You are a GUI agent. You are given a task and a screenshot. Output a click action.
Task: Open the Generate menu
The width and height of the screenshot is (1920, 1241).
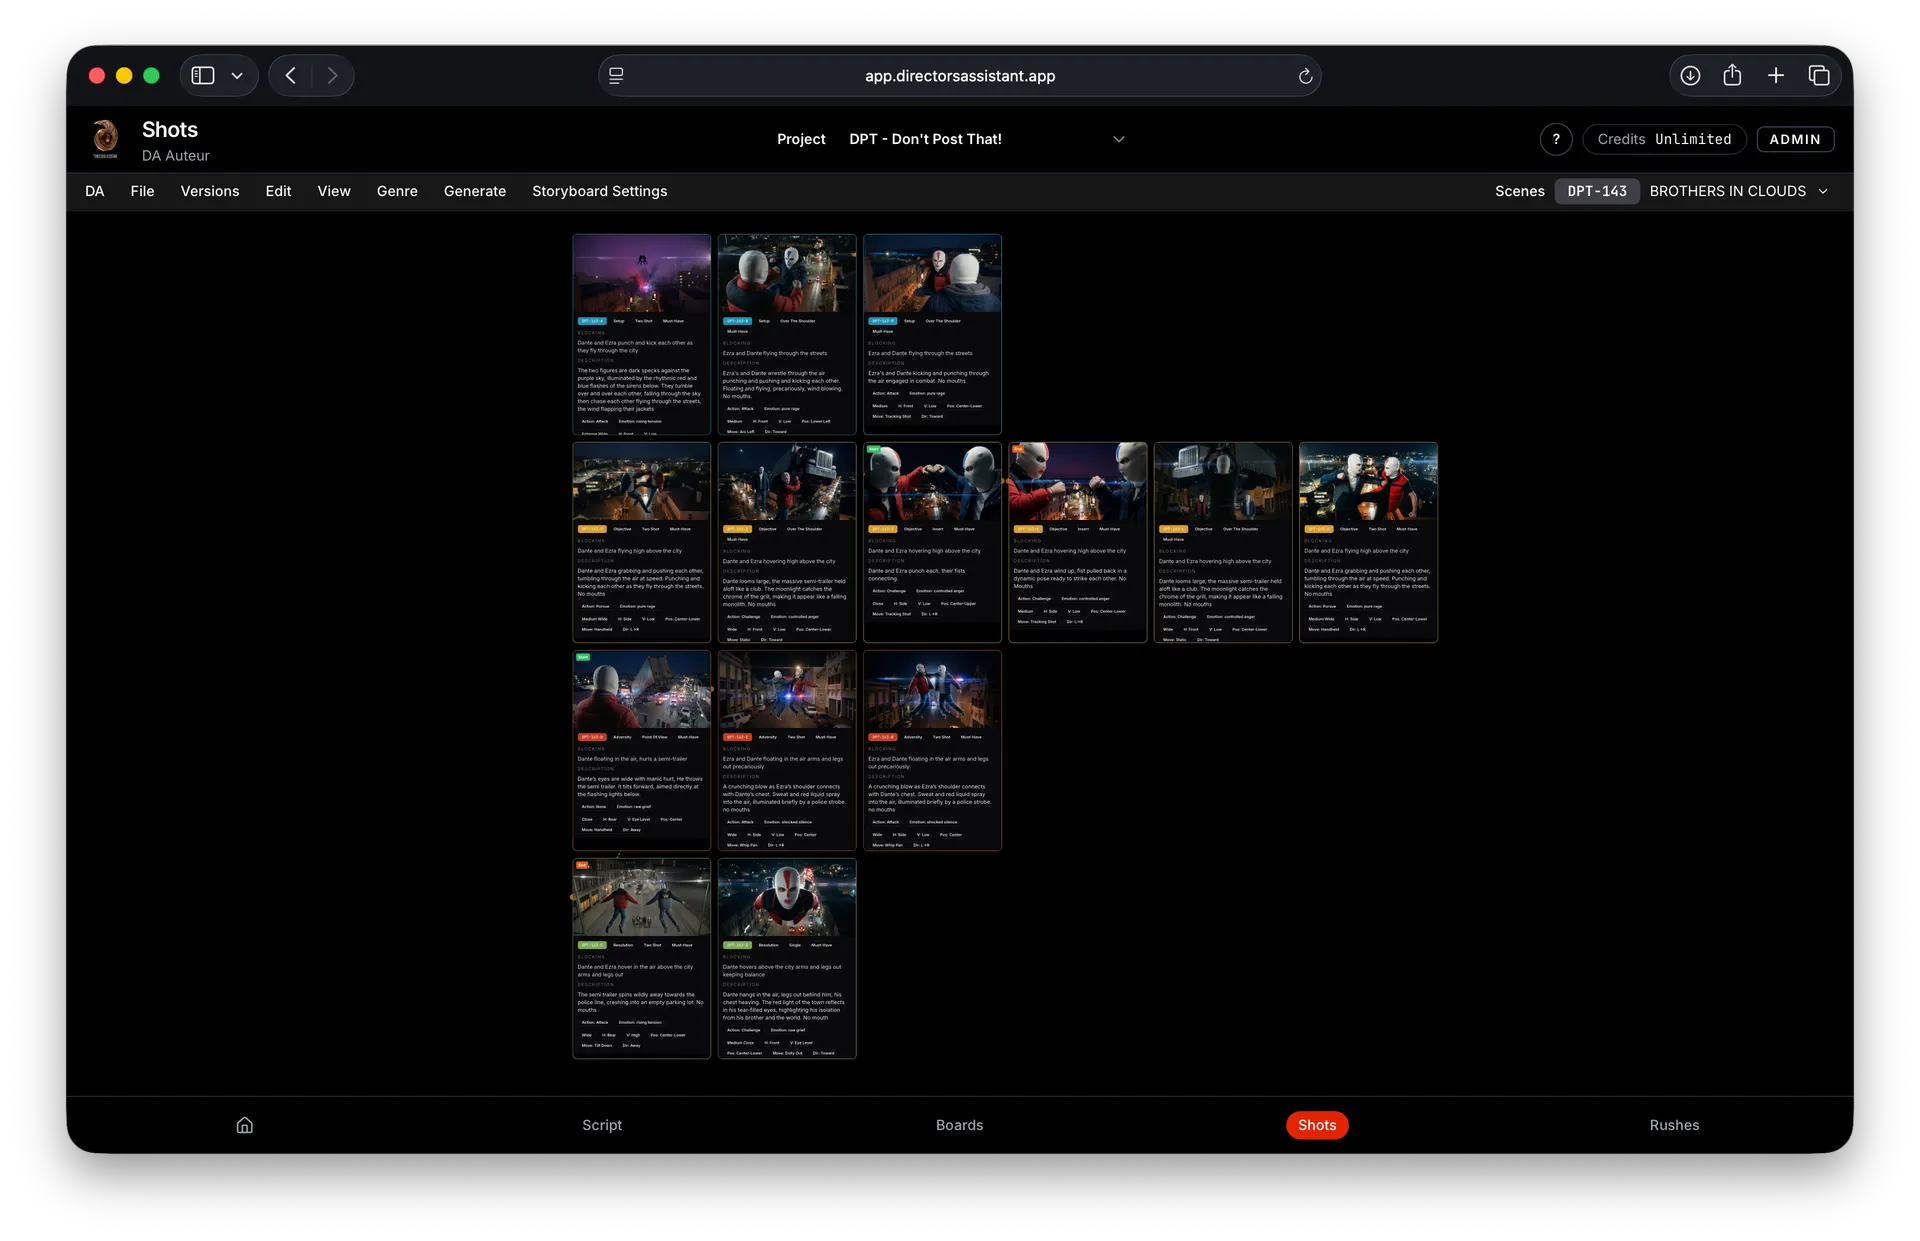tap(474, 191)
